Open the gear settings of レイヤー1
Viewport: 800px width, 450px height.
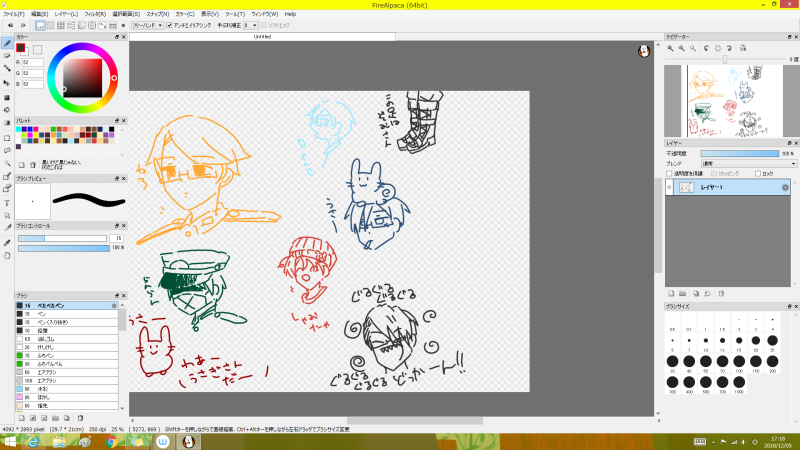click(785, 187)
